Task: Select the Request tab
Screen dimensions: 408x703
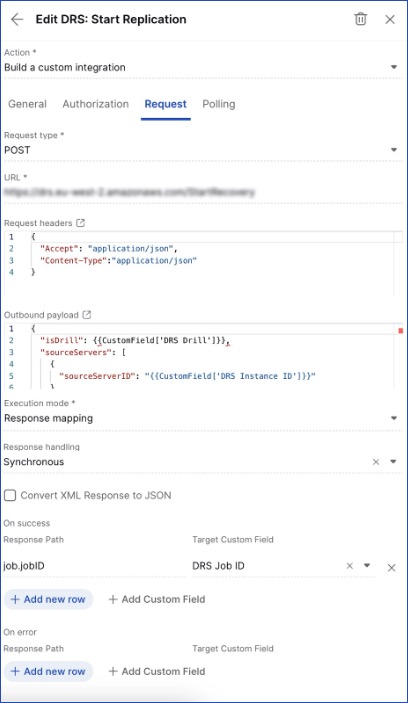Action: tap(165, 104)
